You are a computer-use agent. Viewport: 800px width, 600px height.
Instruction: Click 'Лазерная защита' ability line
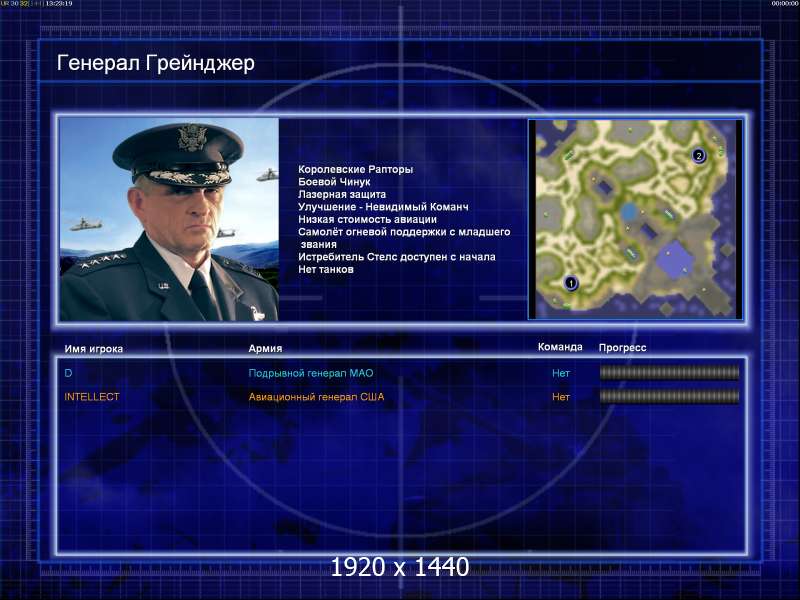[x=342, y=194]
